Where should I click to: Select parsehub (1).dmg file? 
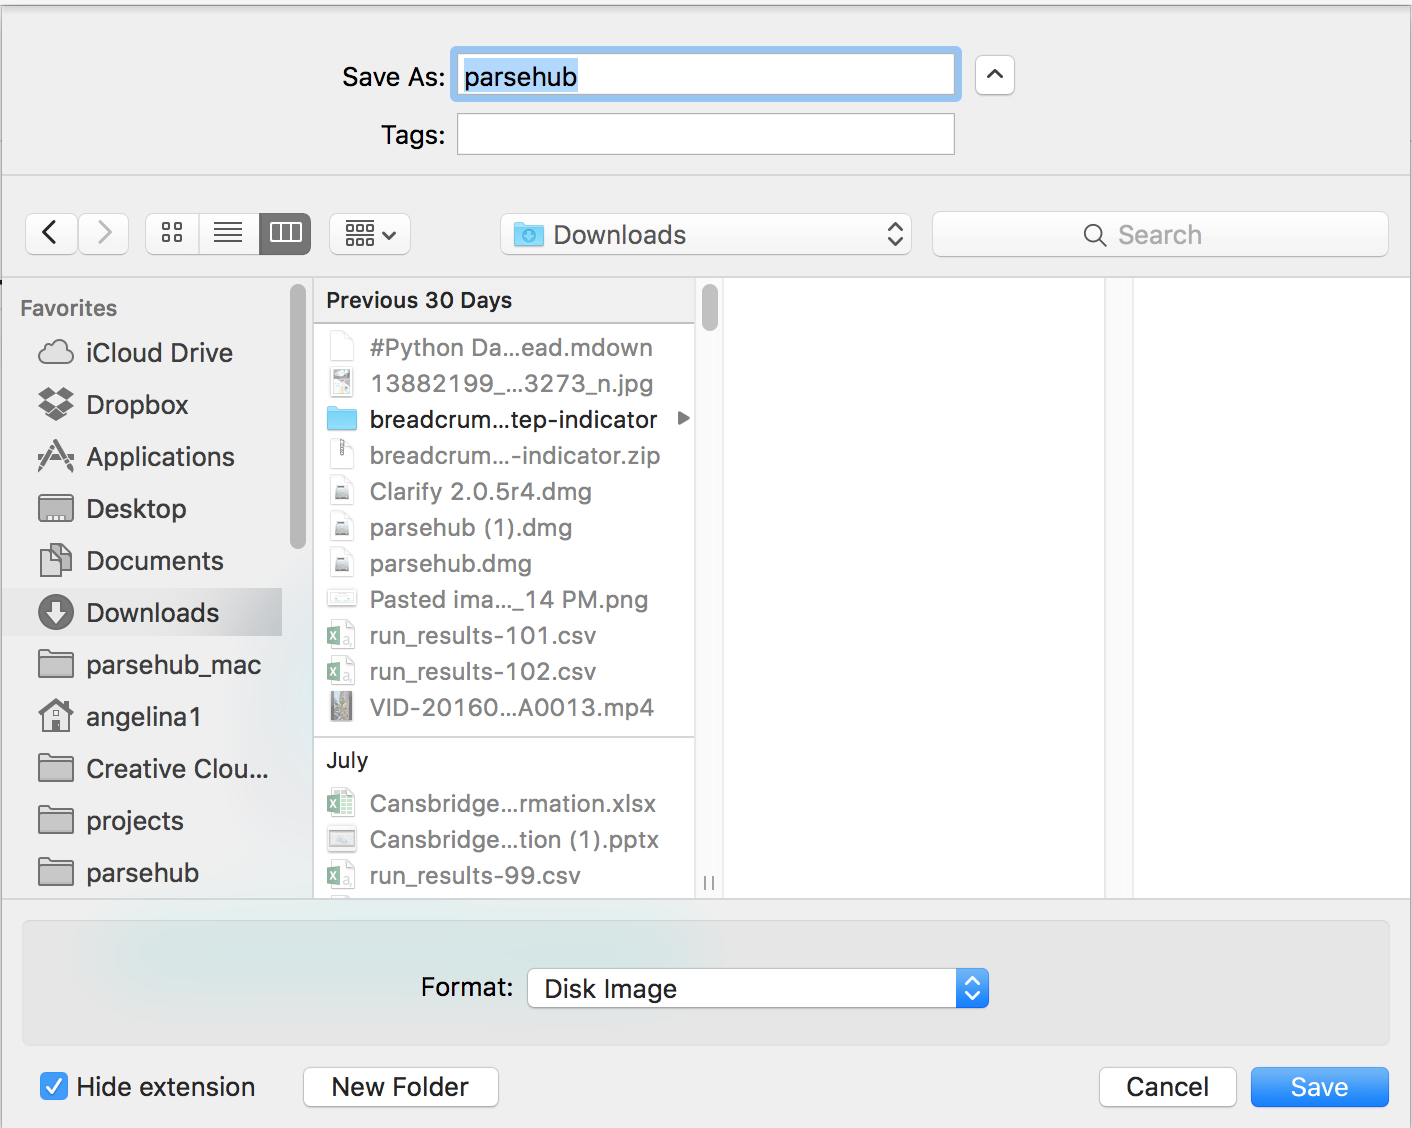click(504, 527)
